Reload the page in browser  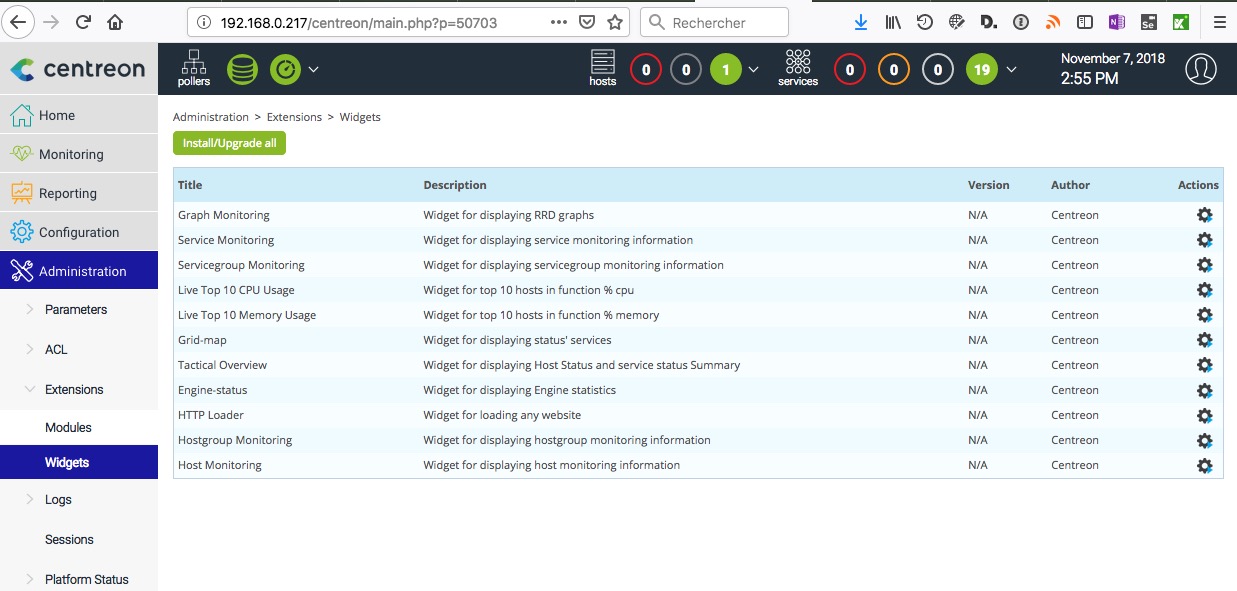[83, 22]
